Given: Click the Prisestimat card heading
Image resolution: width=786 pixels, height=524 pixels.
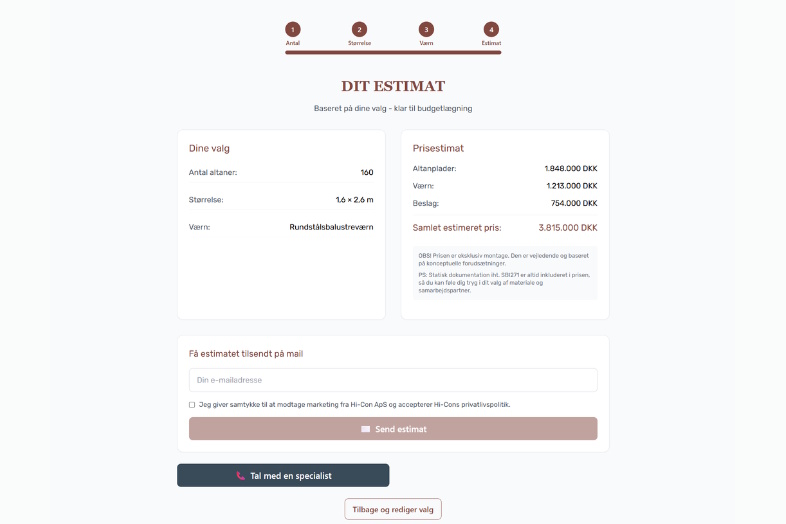Looking at the screenshot, I should (x=438, y=149).
